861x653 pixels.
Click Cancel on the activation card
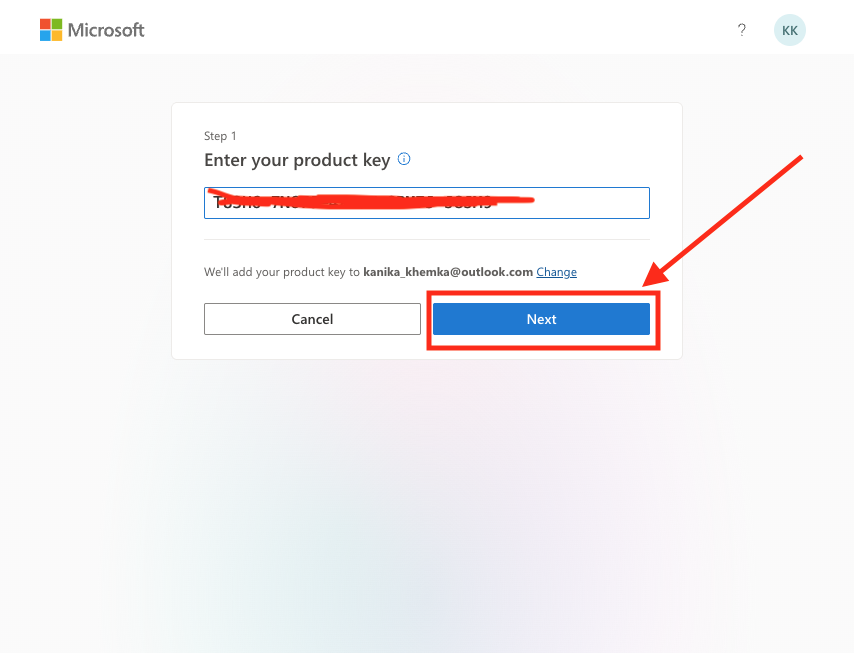311,319
